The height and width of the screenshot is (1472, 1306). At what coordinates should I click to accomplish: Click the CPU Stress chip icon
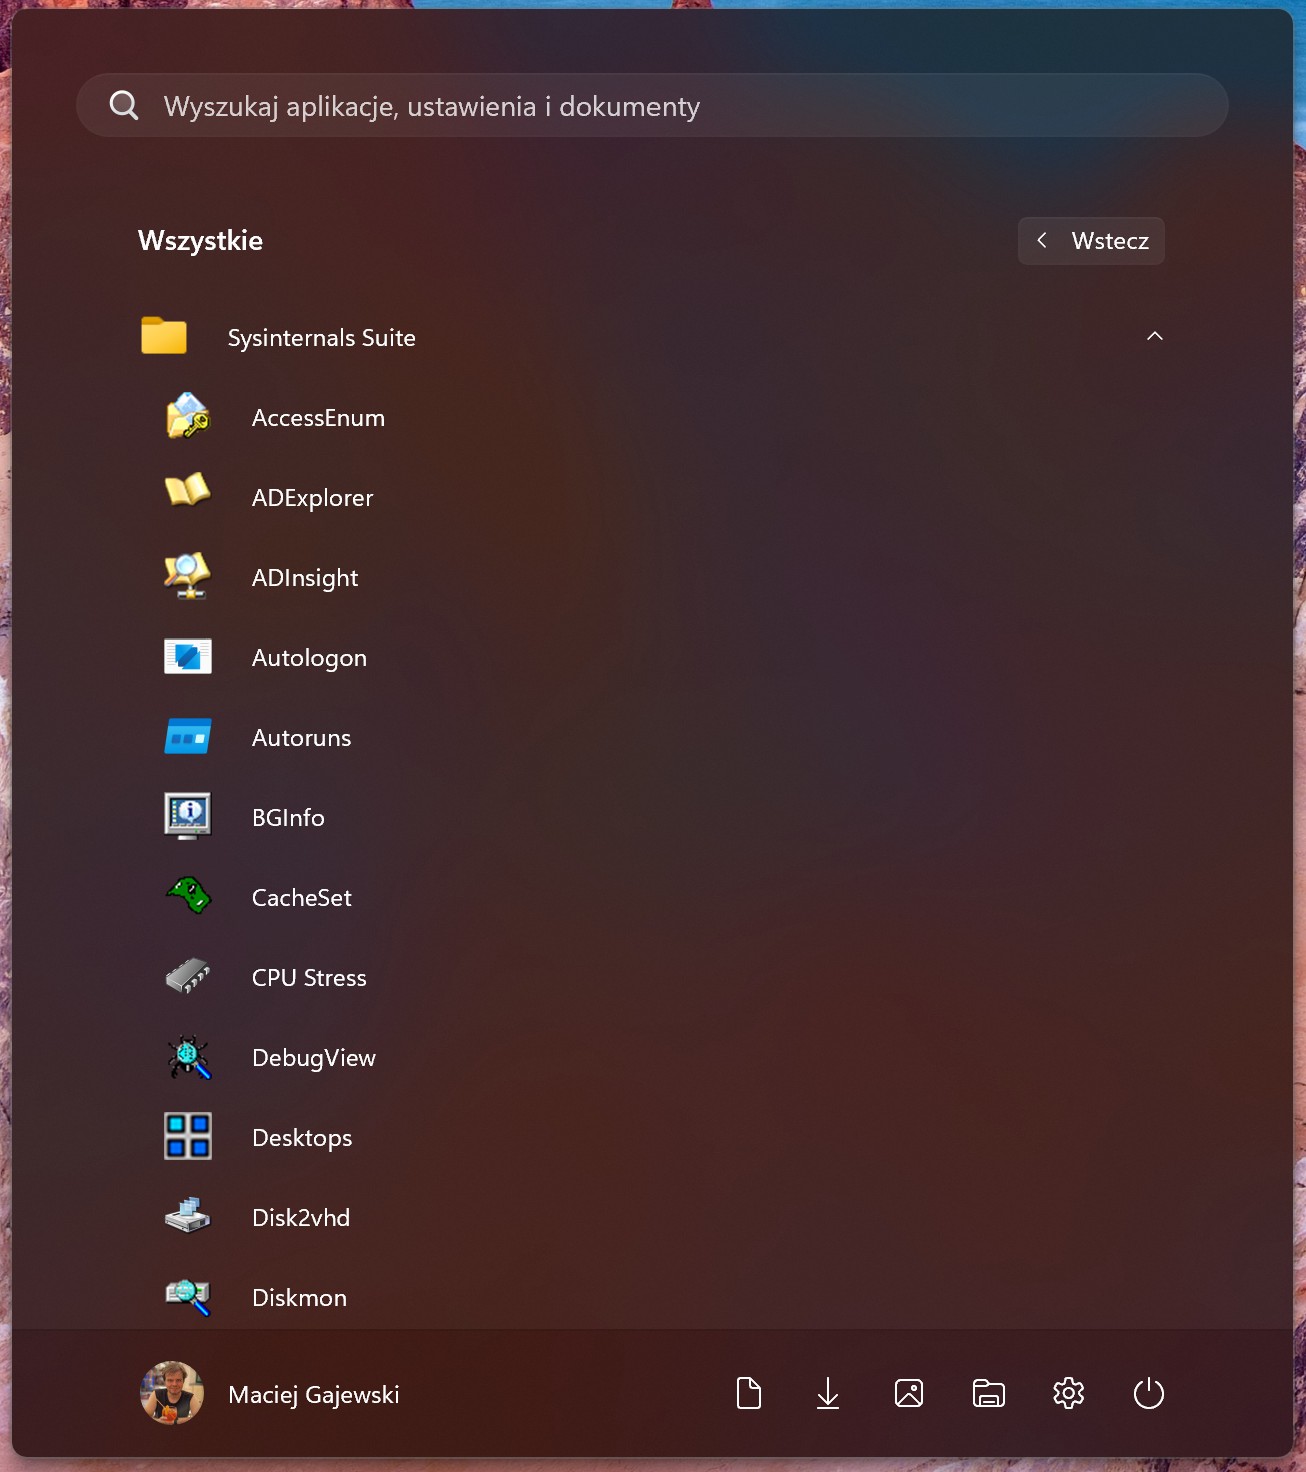pos(188,976)
